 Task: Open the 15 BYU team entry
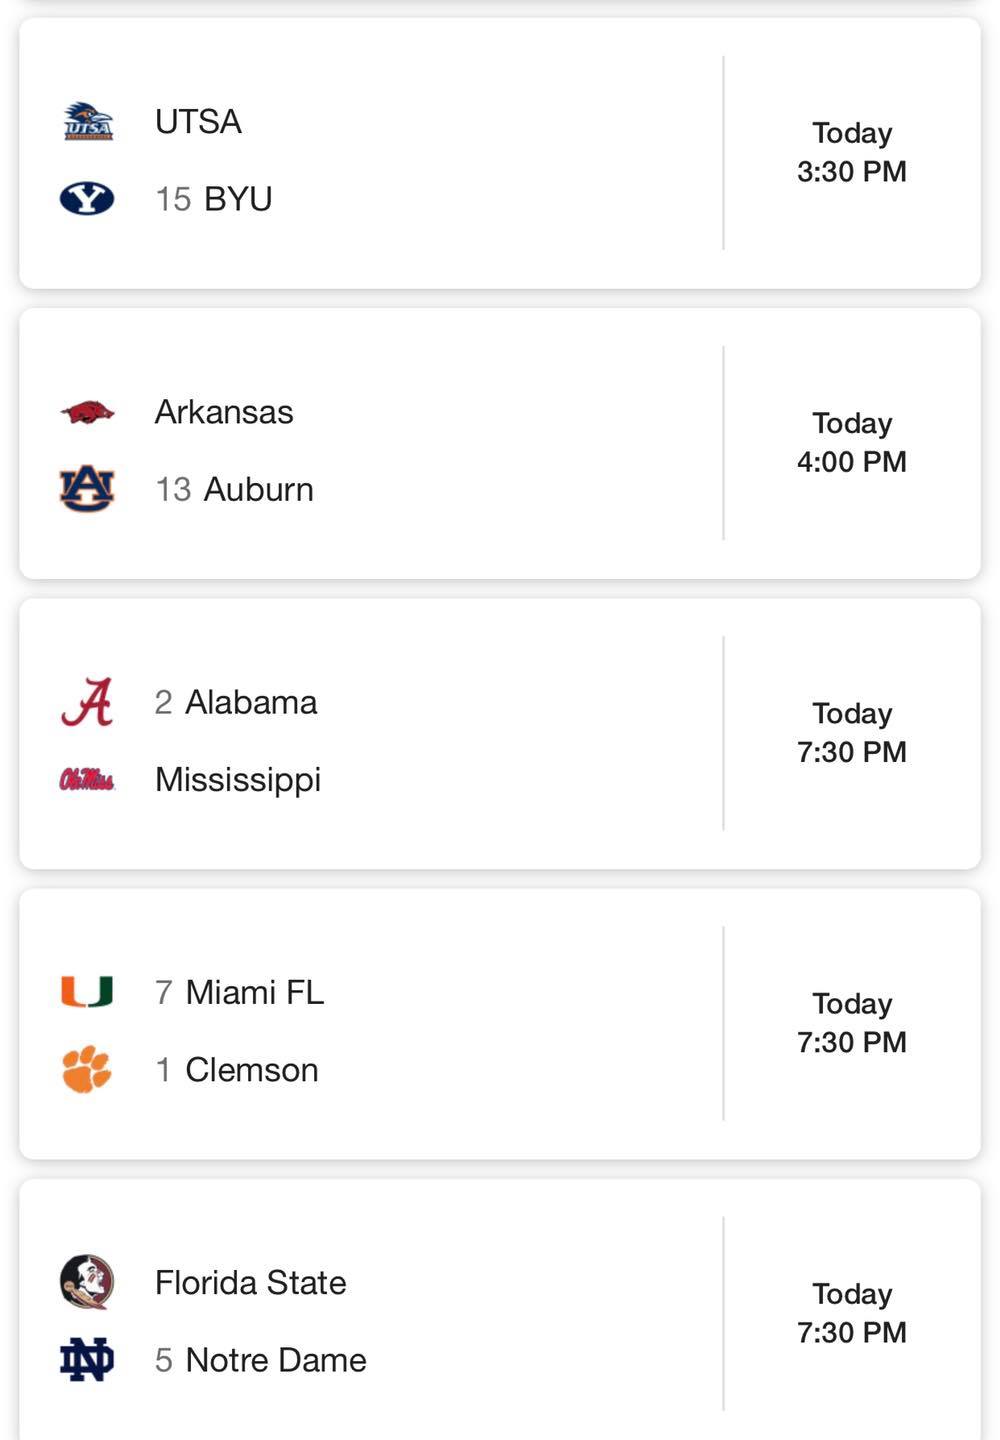click(x=214, y=199)
